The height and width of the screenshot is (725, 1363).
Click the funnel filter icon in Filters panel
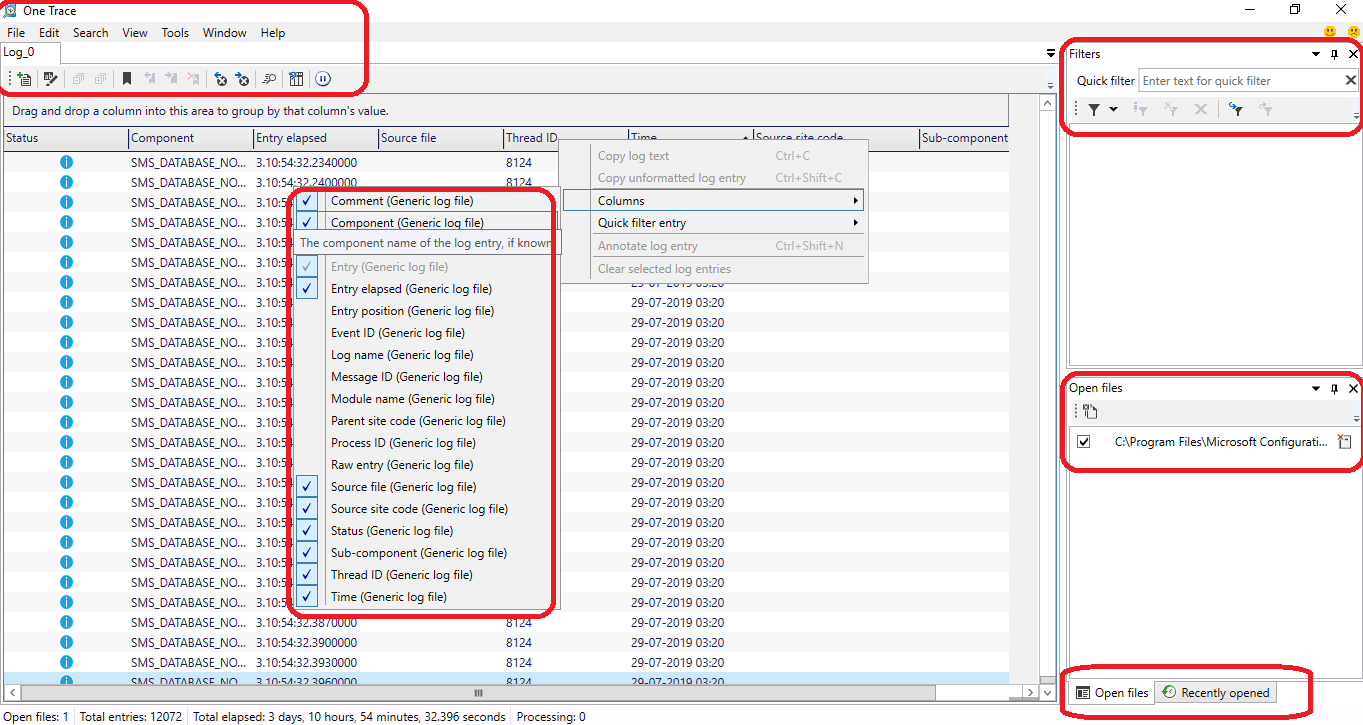1094,109
